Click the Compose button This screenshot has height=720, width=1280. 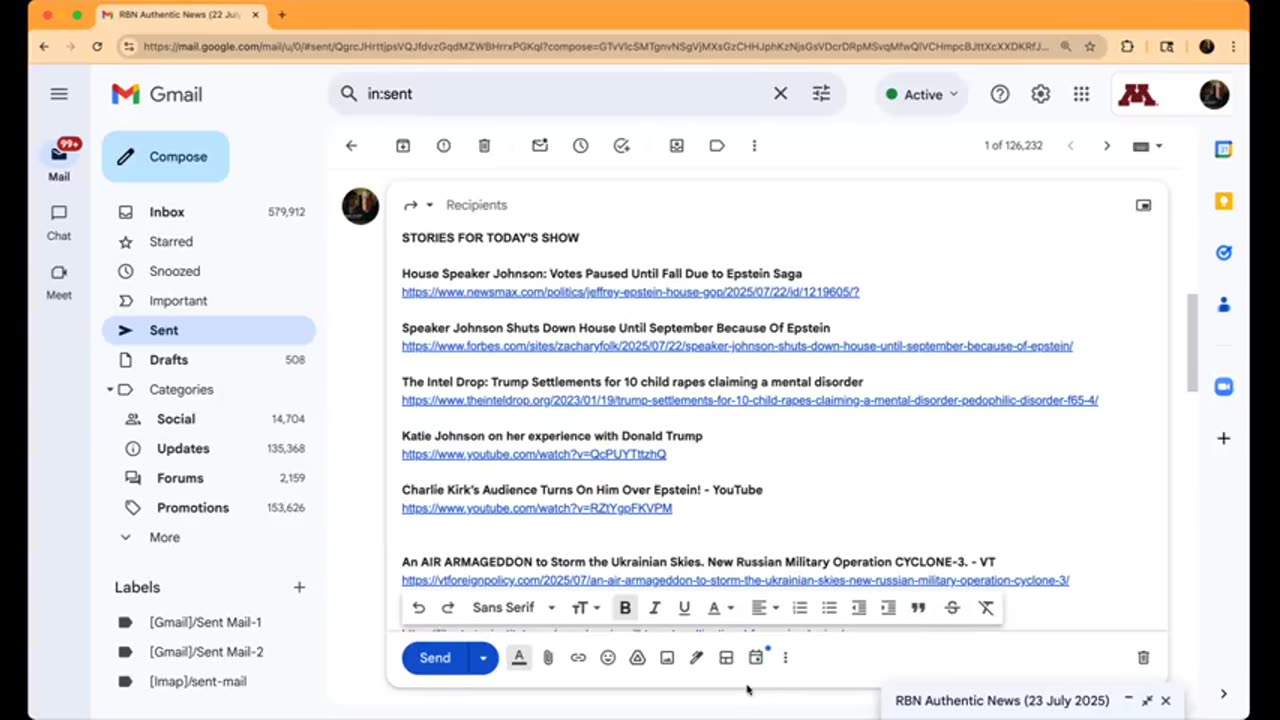coord(165,157)
